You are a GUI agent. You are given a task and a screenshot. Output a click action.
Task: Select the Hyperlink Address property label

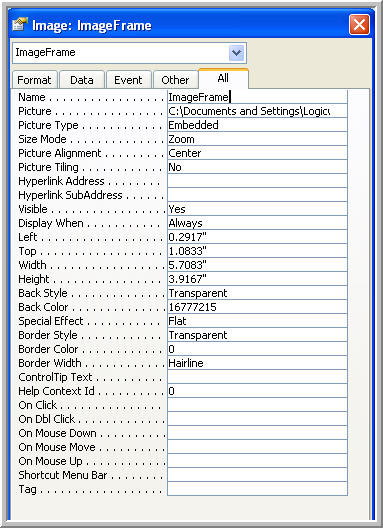pos(61,181)
